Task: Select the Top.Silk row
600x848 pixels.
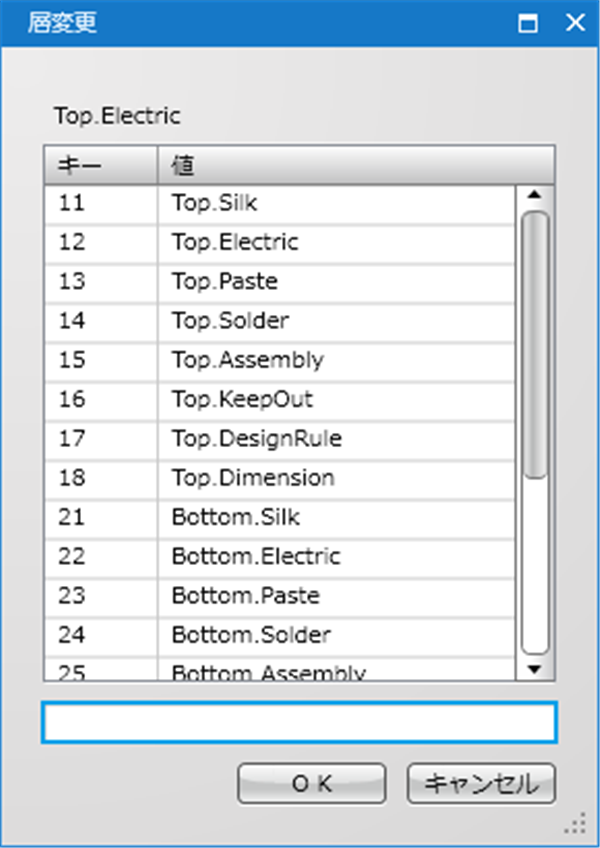Action: [x=279, y=204]
